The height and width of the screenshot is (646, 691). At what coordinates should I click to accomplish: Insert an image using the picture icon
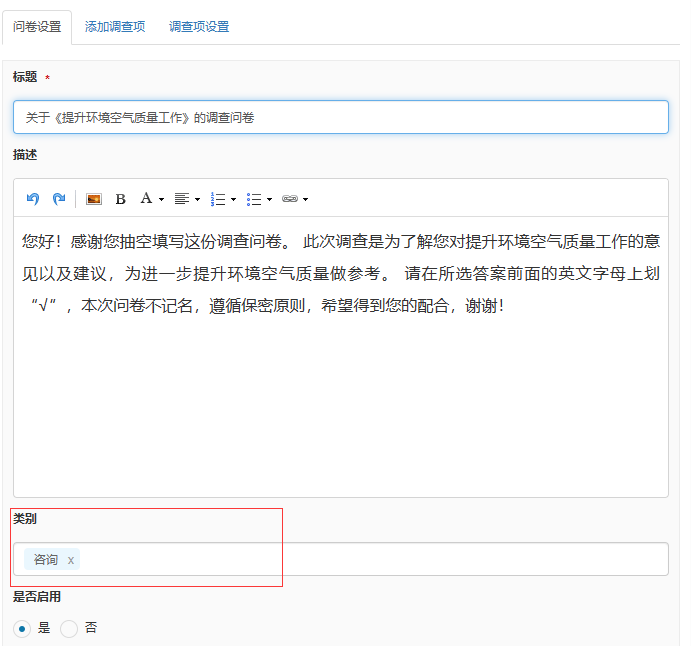tap(93, 199)
